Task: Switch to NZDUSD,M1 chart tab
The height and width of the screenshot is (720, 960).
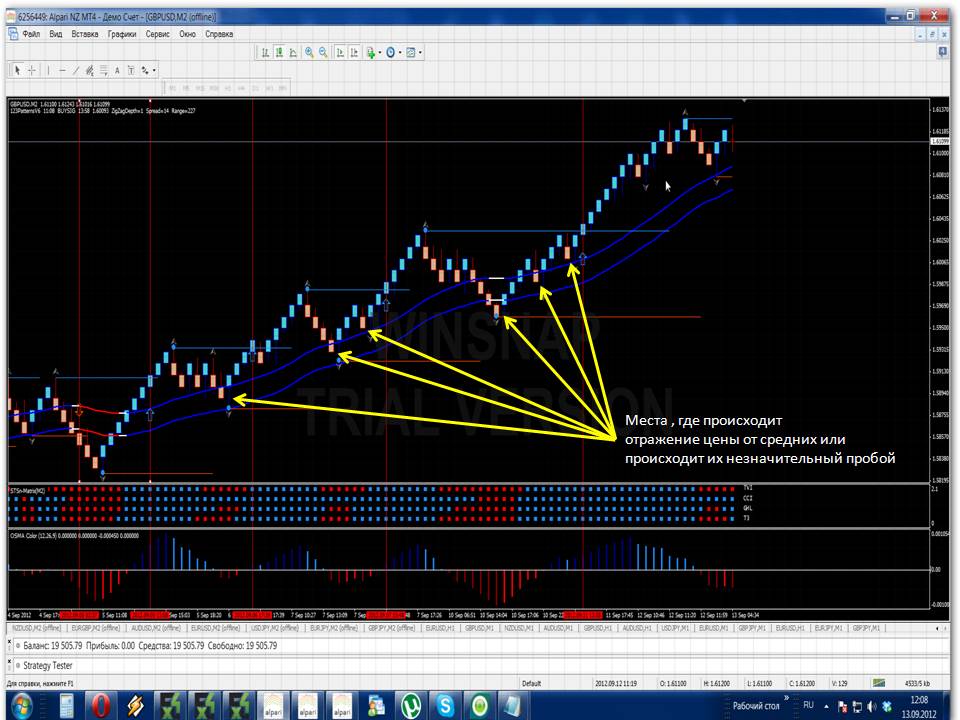Action: click(519, 628)
